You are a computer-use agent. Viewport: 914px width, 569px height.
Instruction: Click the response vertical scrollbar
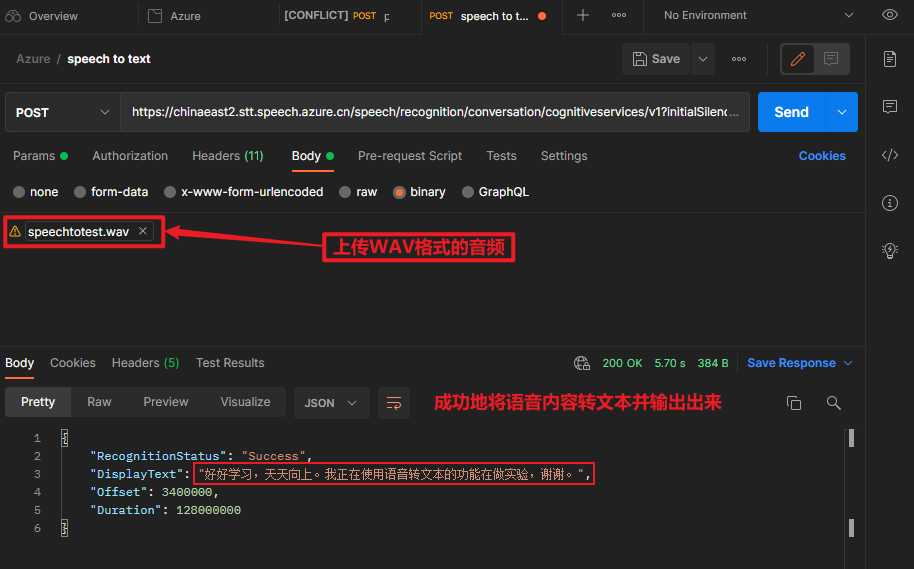pos(851,484)
